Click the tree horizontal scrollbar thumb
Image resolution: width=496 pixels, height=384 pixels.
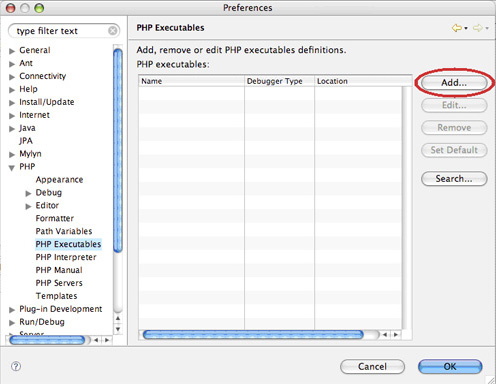click(47, 340)
